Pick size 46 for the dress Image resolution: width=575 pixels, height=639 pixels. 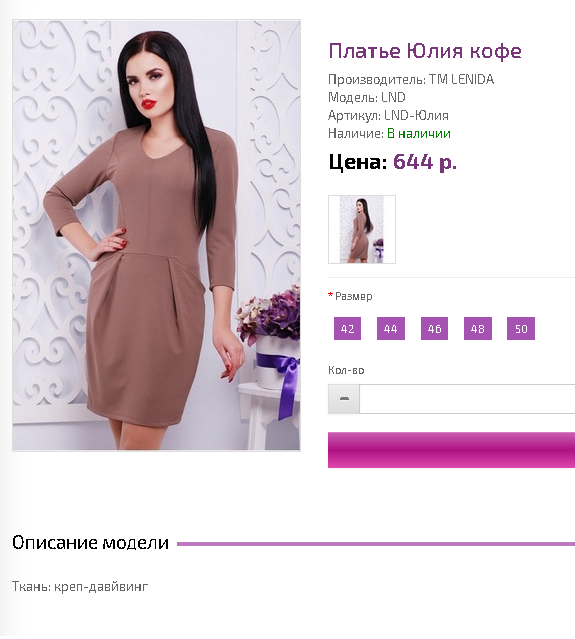coord(434,328)
